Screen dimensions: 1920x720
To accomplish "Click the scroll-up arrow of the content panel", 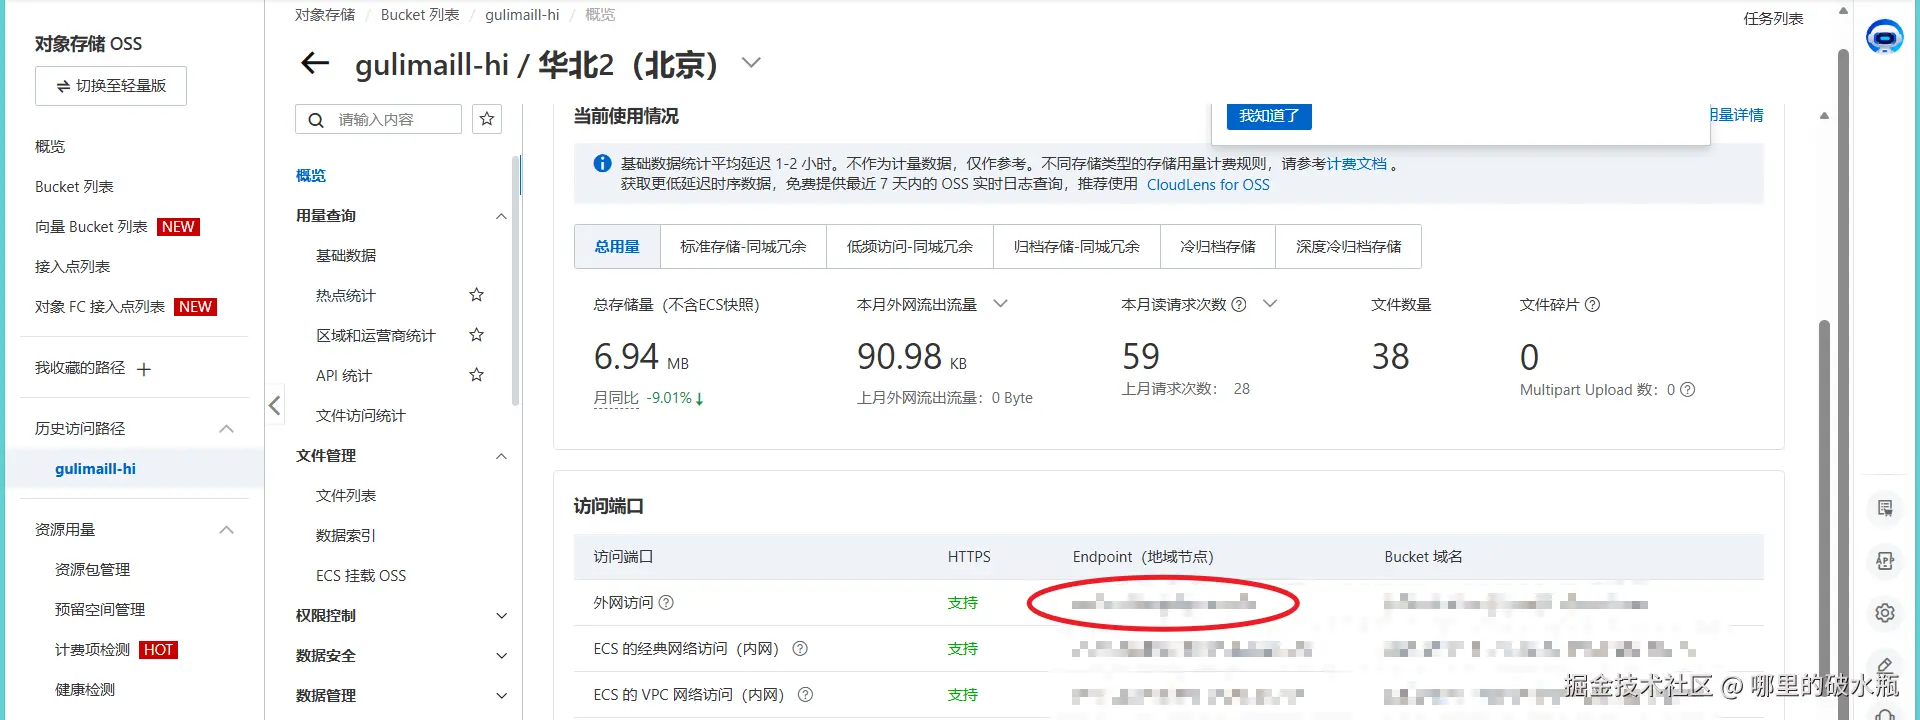I will (x=1824, y=116).
